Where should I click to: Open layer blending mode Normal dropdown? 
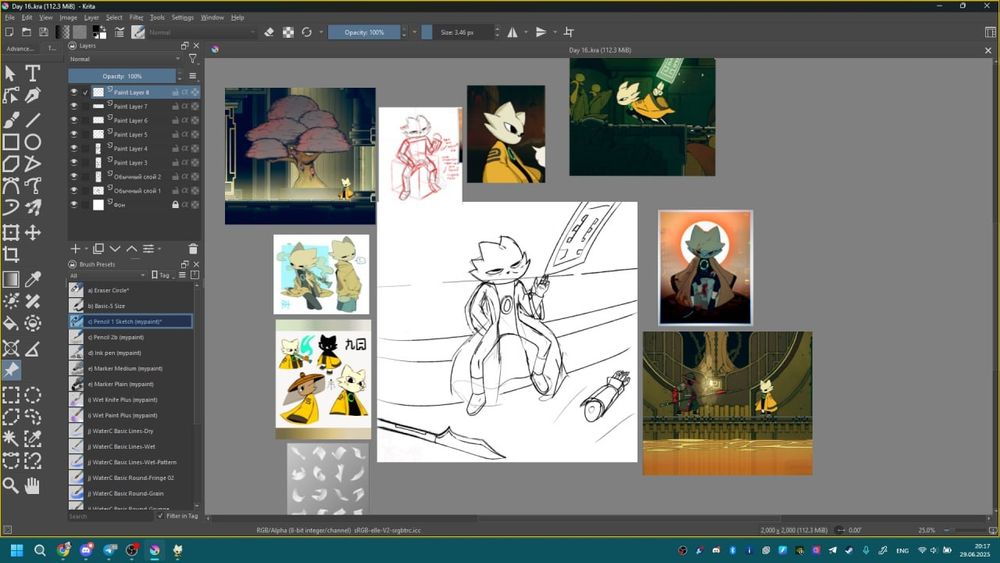(125, 59)
